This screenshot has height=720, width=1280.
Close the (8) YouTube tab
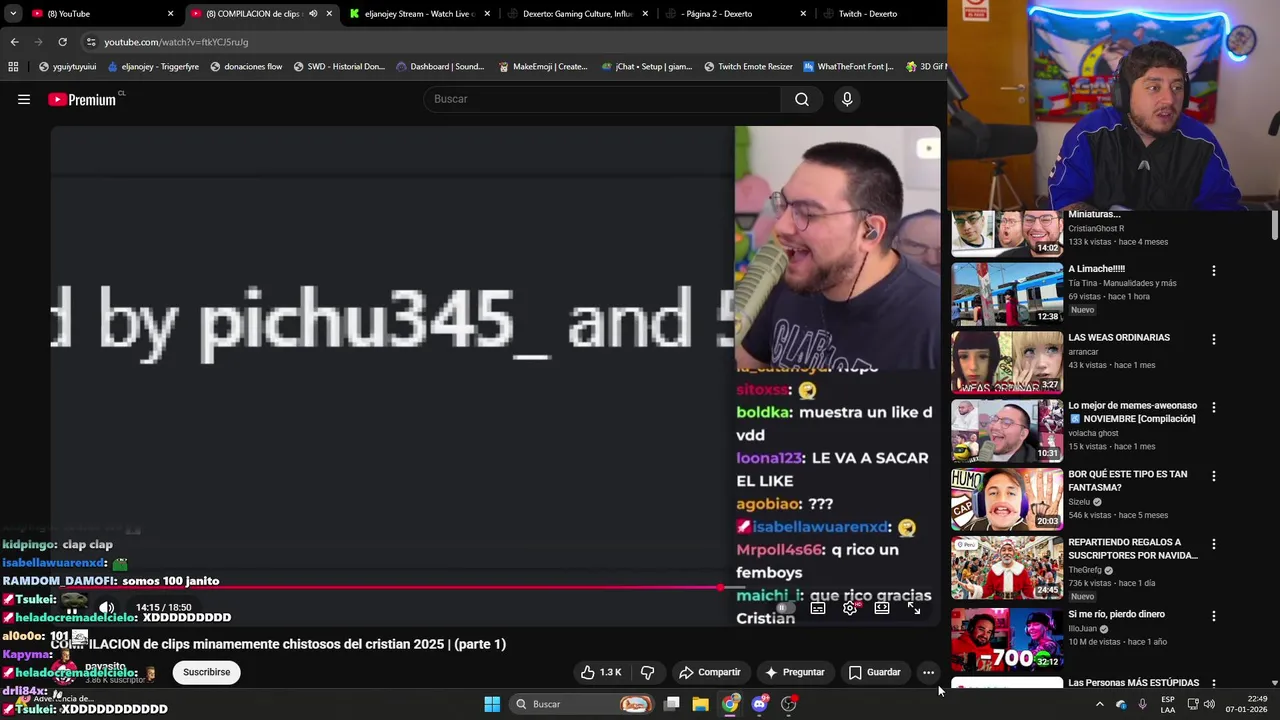tap(170, 14)
